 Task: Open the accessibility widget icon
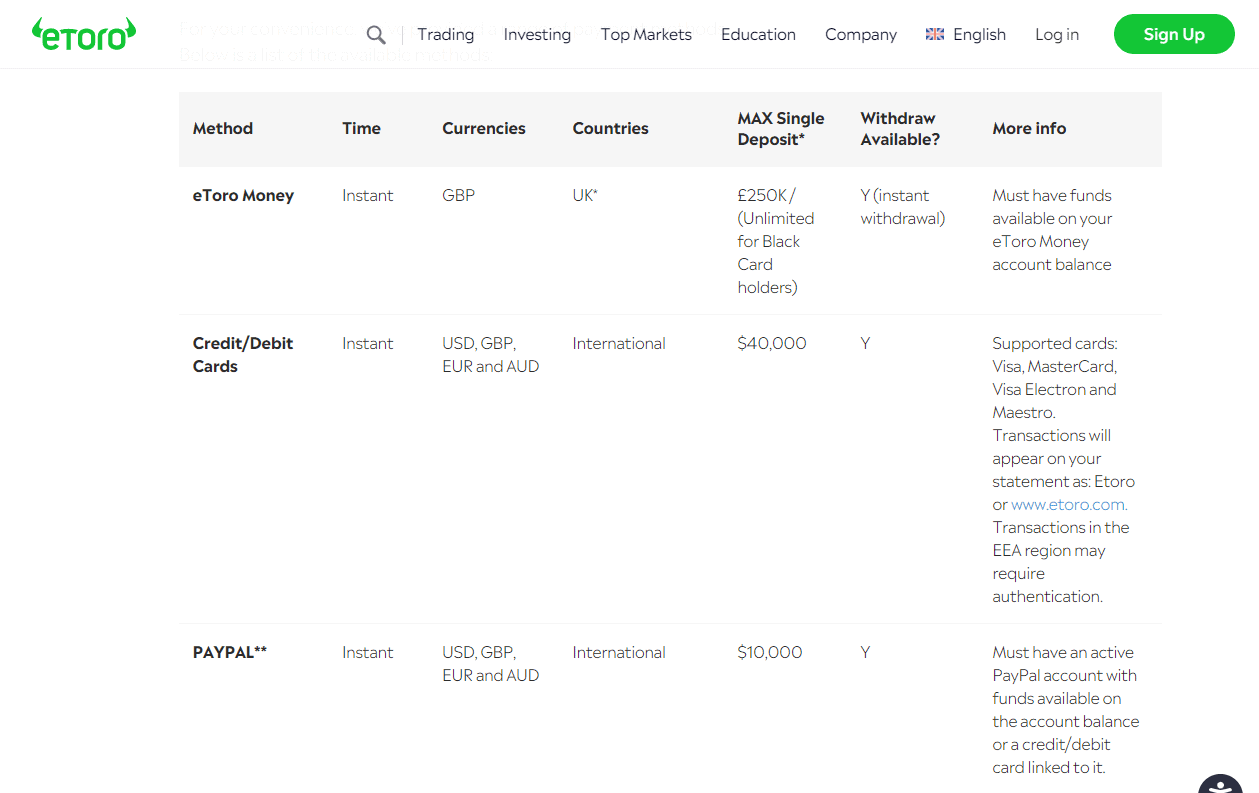point(1220,784)
